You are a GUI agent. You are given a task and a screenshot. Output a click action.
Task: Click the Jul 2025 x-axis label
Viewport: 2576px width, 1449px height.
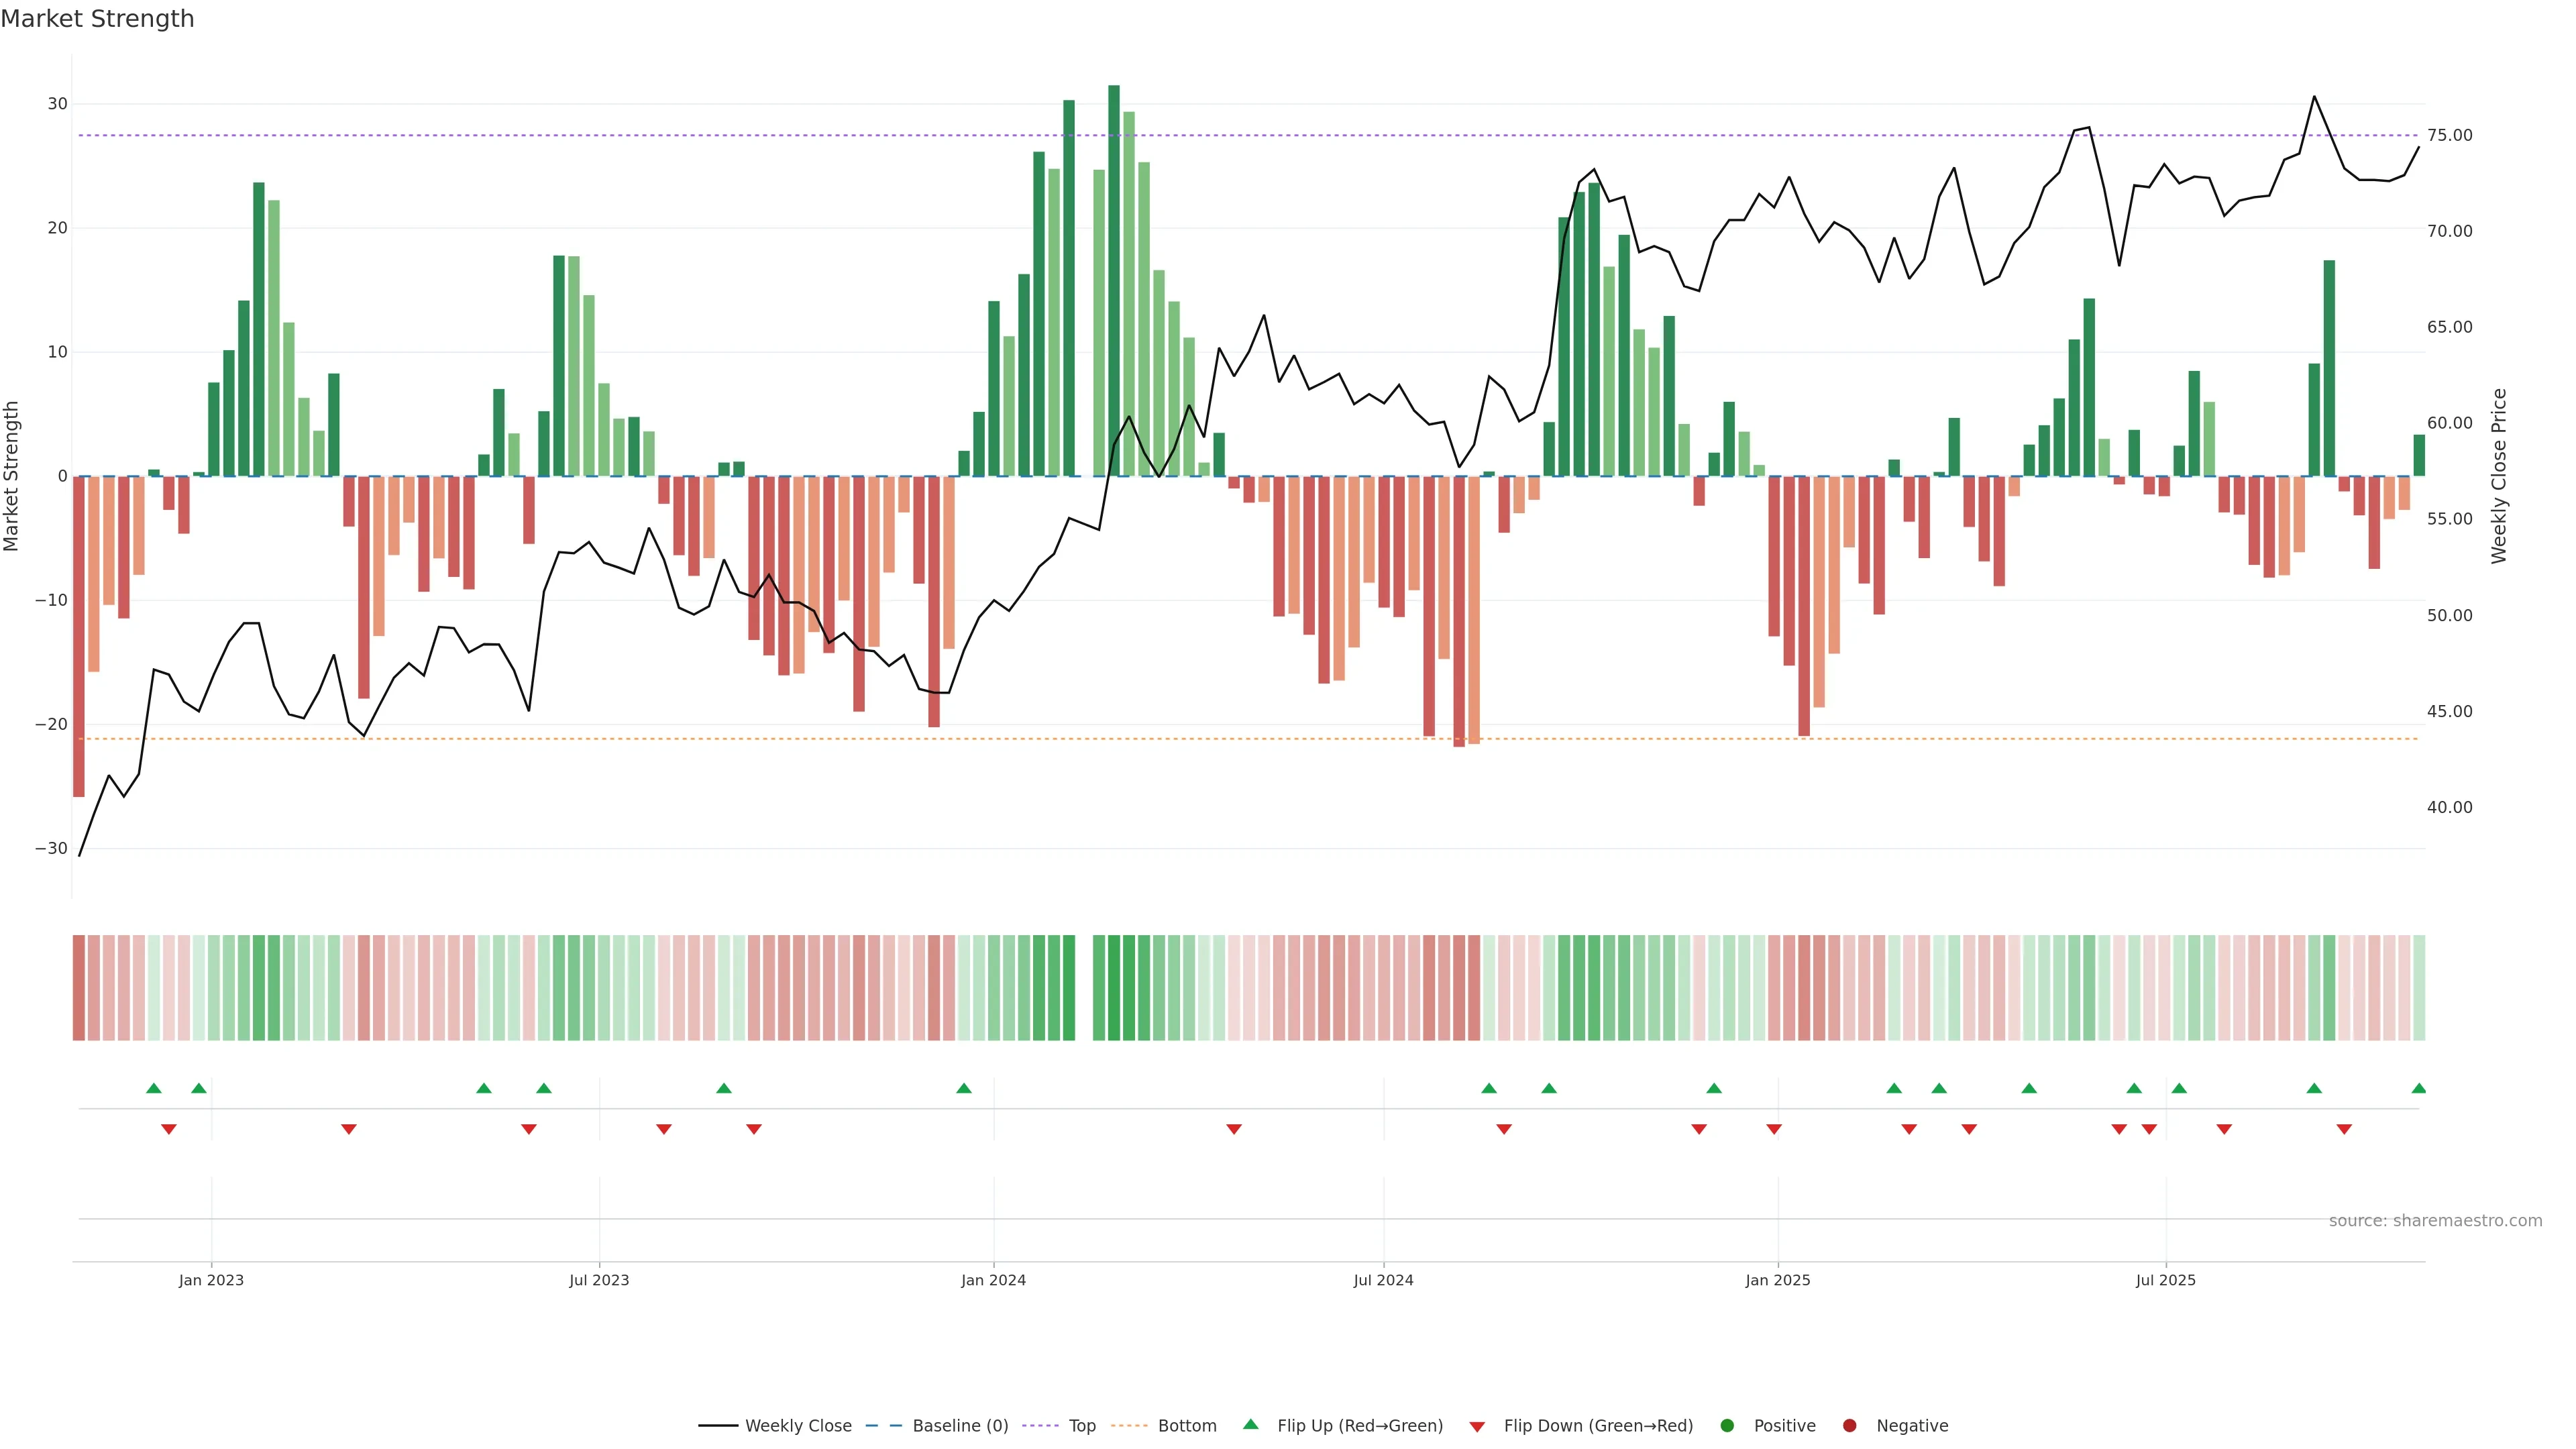[2165, 1280]
